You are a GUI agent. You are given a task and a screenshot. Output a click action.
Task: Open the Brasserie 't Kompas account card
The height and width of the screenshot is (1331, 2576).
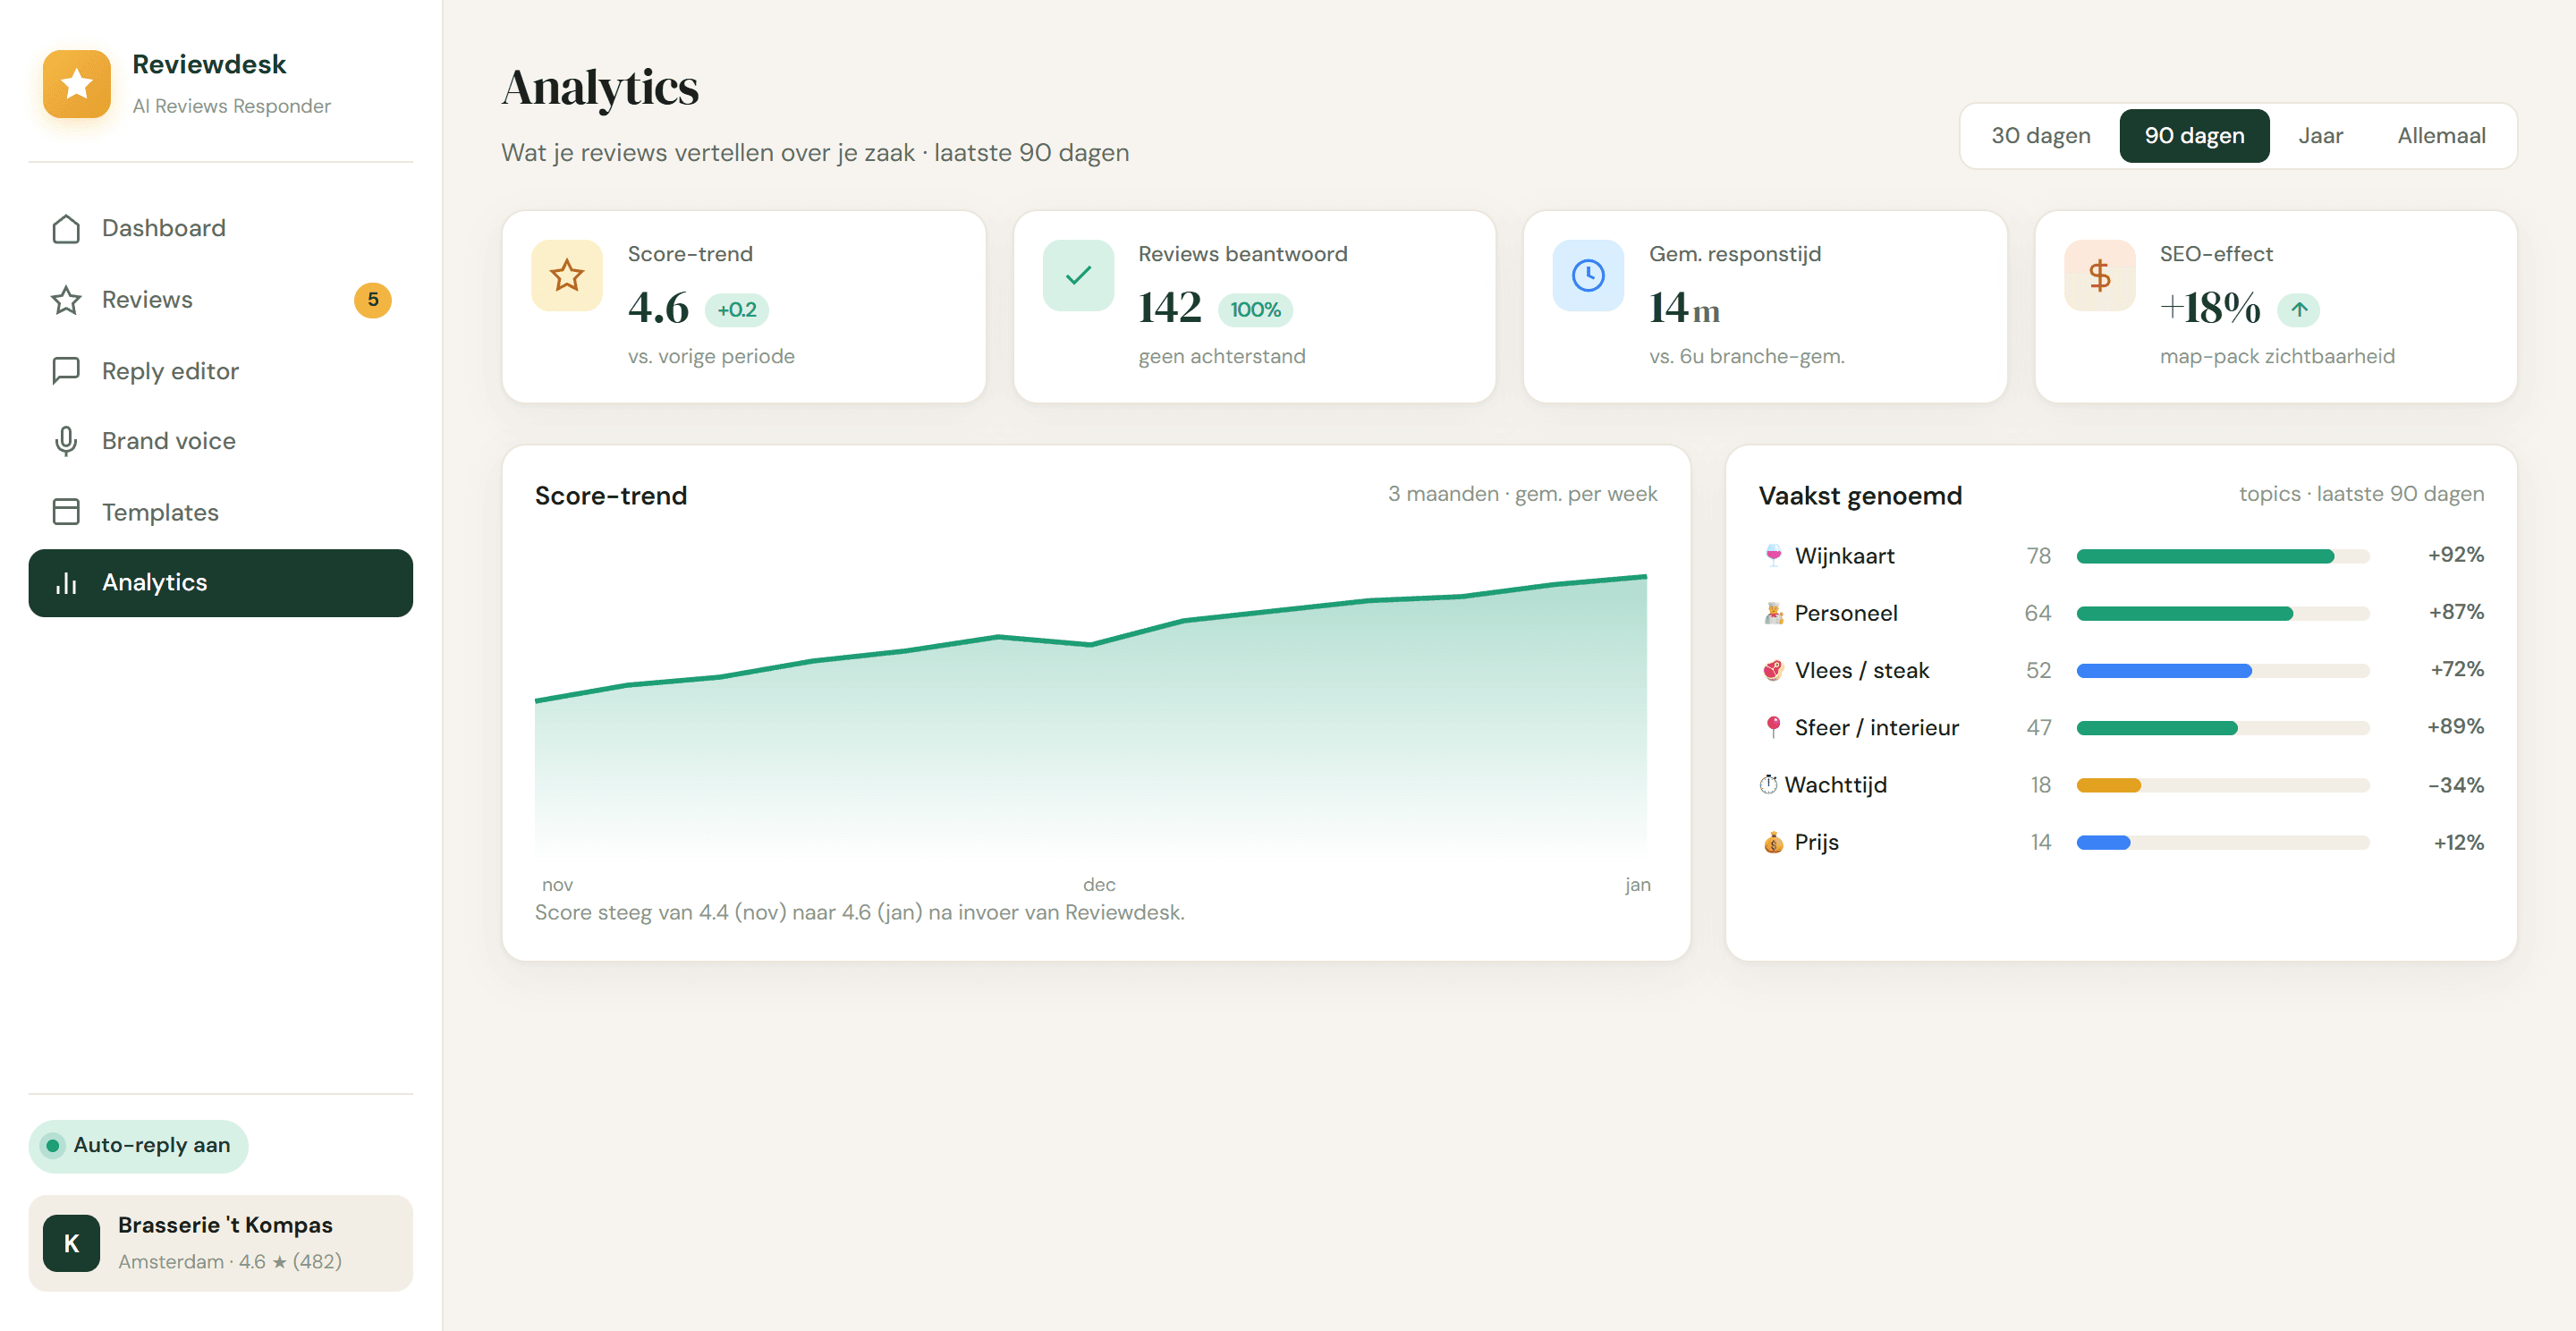(x=220, y=1243)
